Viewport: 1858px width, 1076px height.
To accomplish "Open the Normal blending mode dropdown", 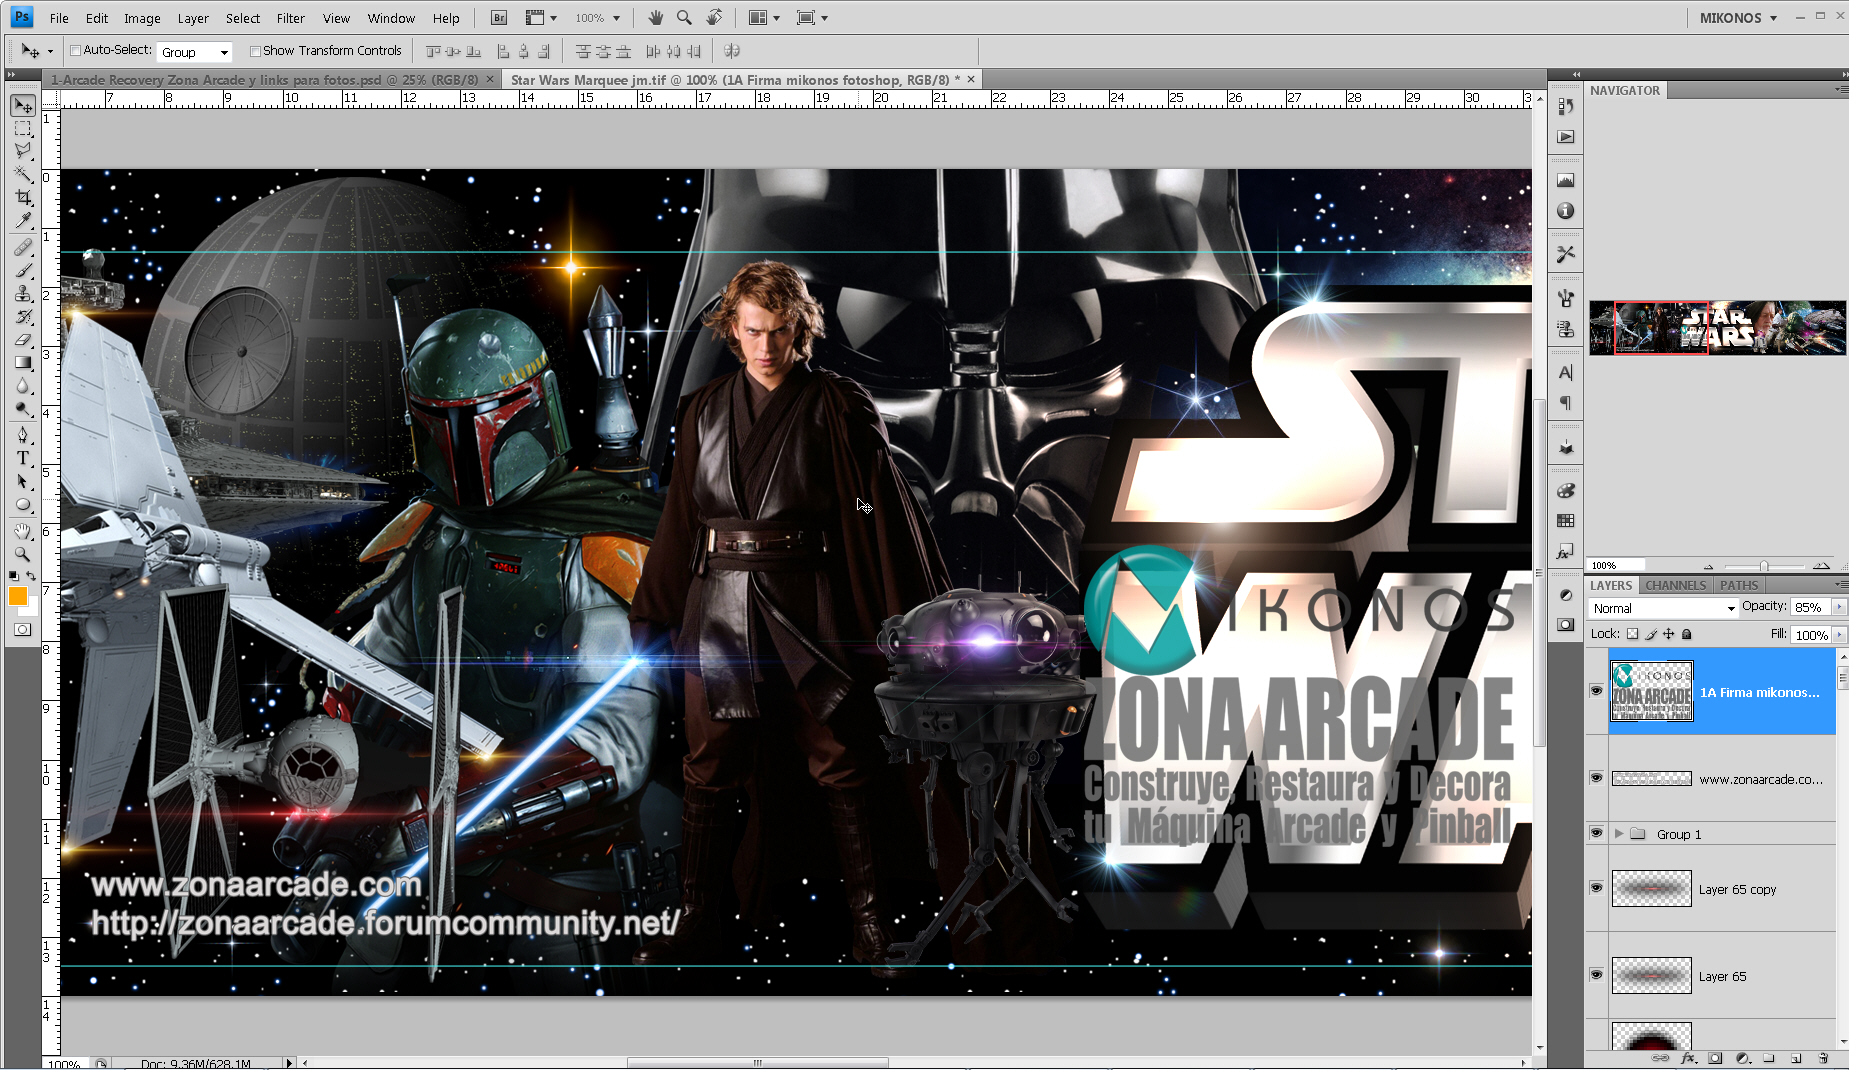I will point(1664,608).
